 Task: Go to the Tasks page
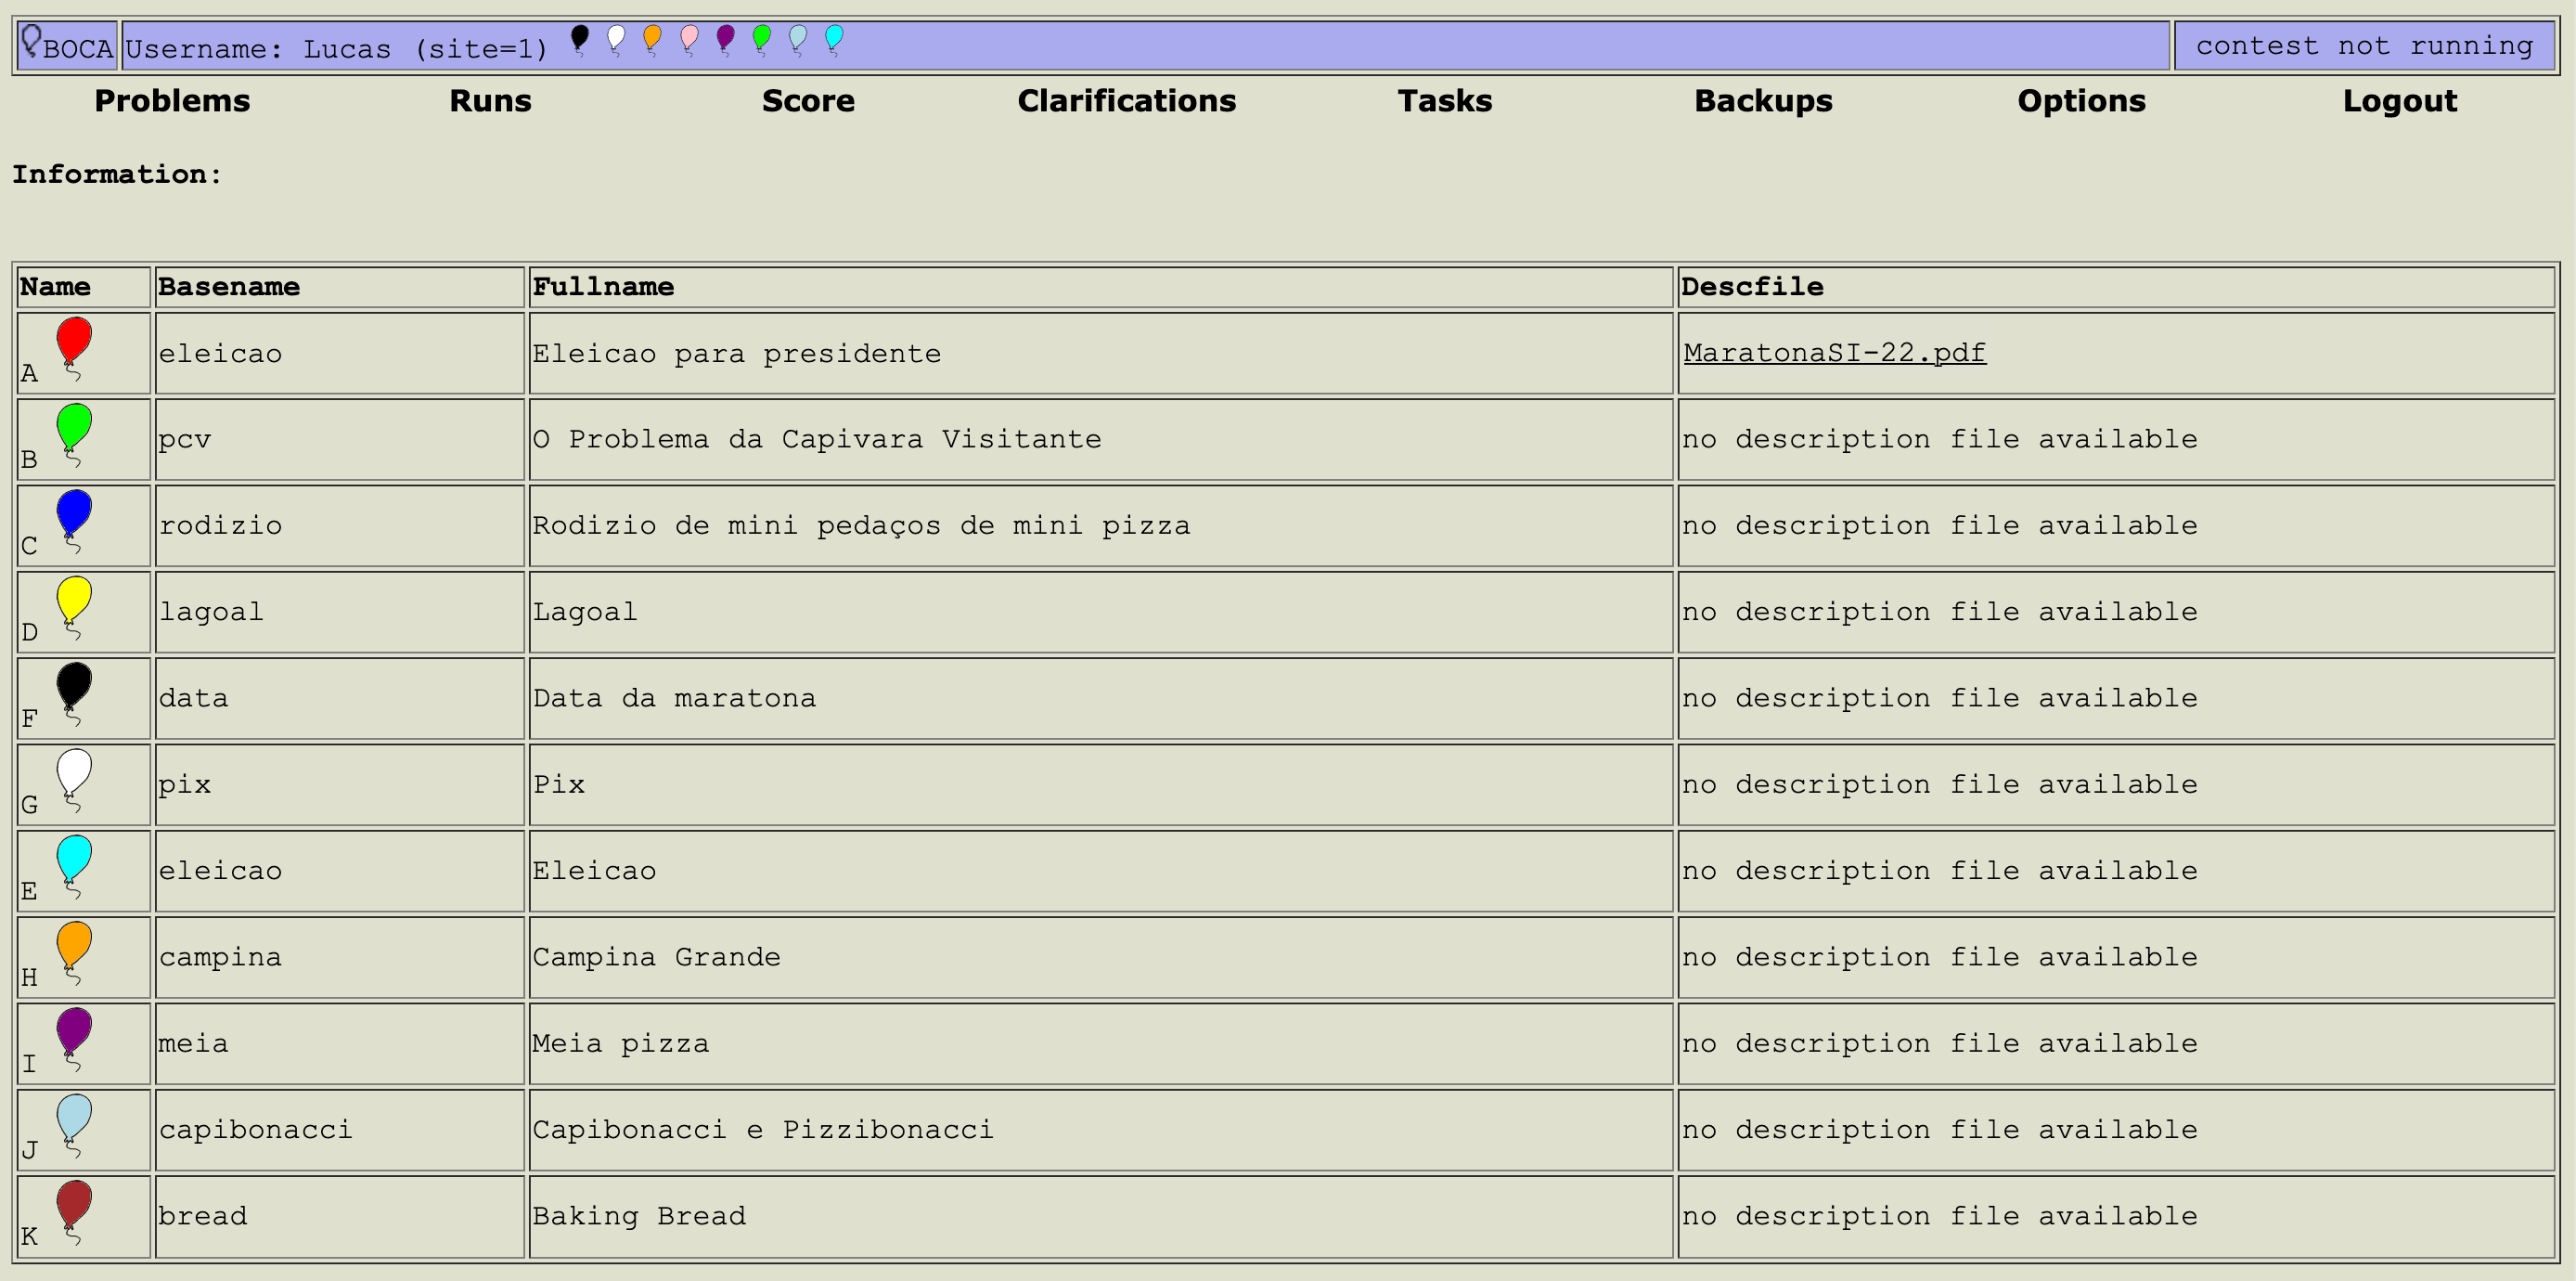tap(1445, 101)
